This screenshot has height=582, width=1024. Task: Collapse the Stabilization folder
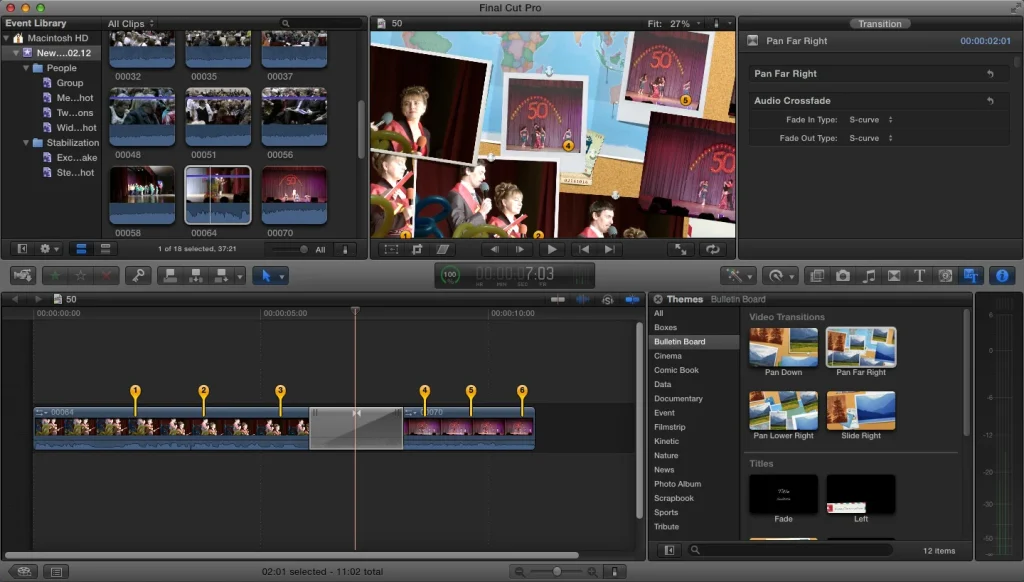point(26,142)
